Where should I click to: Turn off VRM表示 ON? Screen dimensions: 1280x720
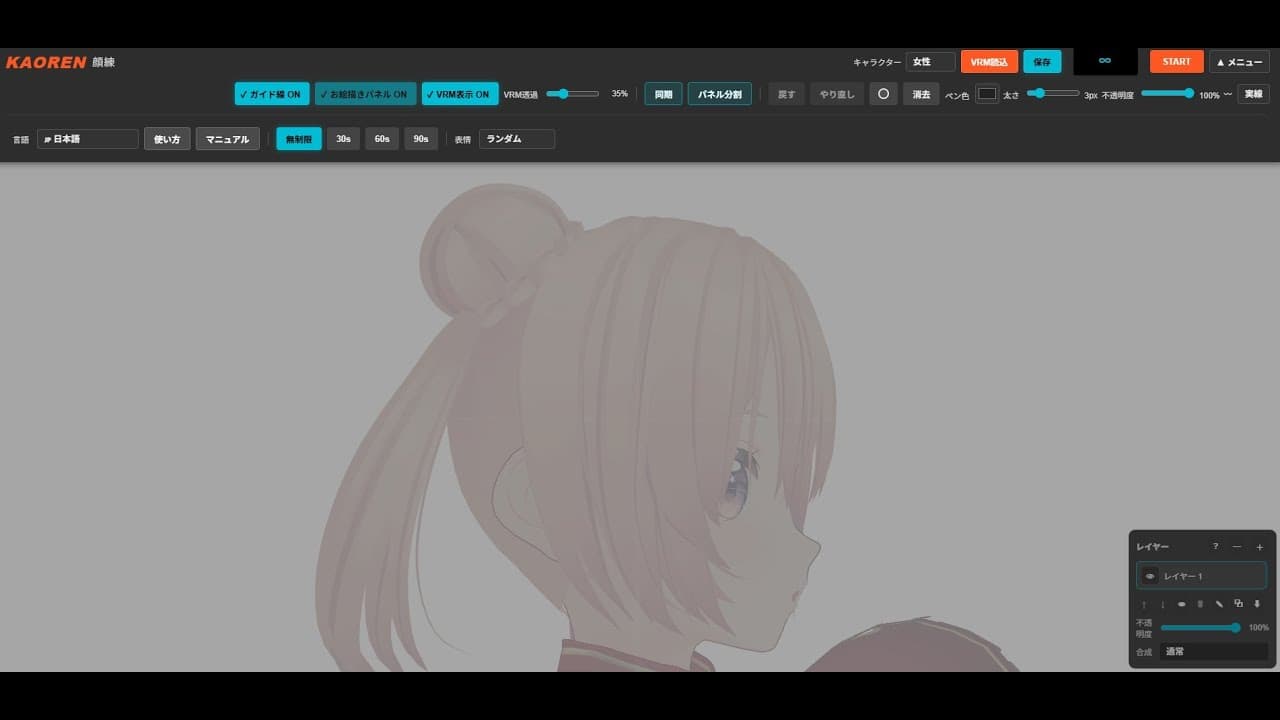click(461, 93)
